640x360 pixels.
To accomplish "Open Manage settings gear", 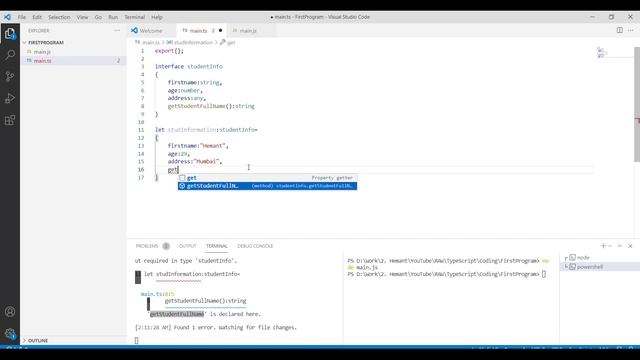I will [x=10, y=333].
